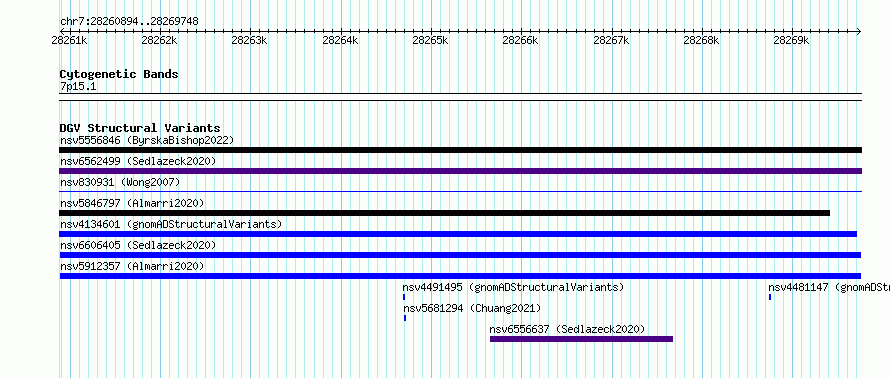The image size is (890, 378).
Task: Click the purple bar under nsv6556637
Action: 581,339
